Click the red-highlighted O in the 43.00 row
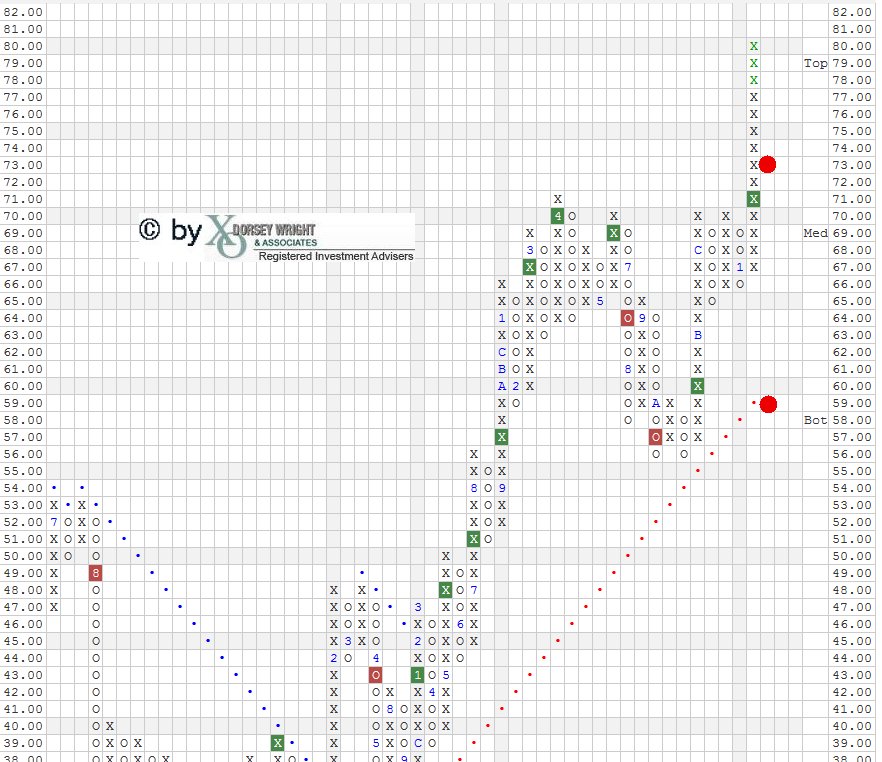This screenshot has width=882, height=762. pyautogui.click(x=376, y=675)
